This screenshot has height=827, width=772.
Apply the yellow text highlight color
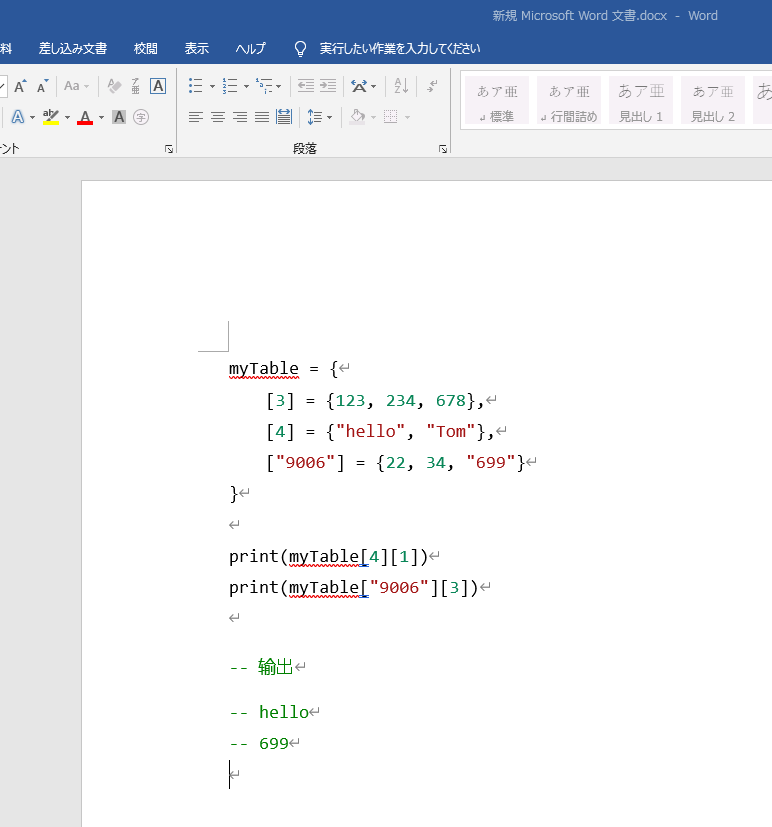[x=51, y=117]
